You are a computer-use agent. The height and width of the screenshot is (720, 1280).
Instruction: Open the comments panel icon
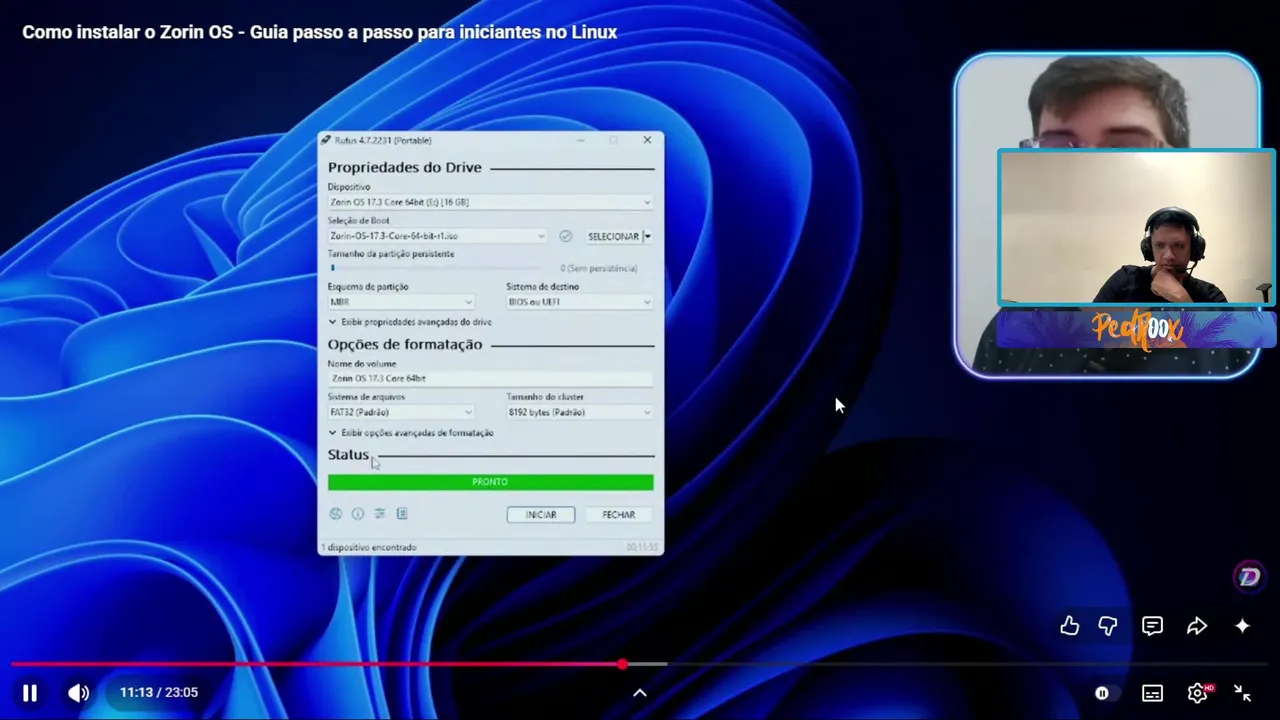(x=1152, y=626)
